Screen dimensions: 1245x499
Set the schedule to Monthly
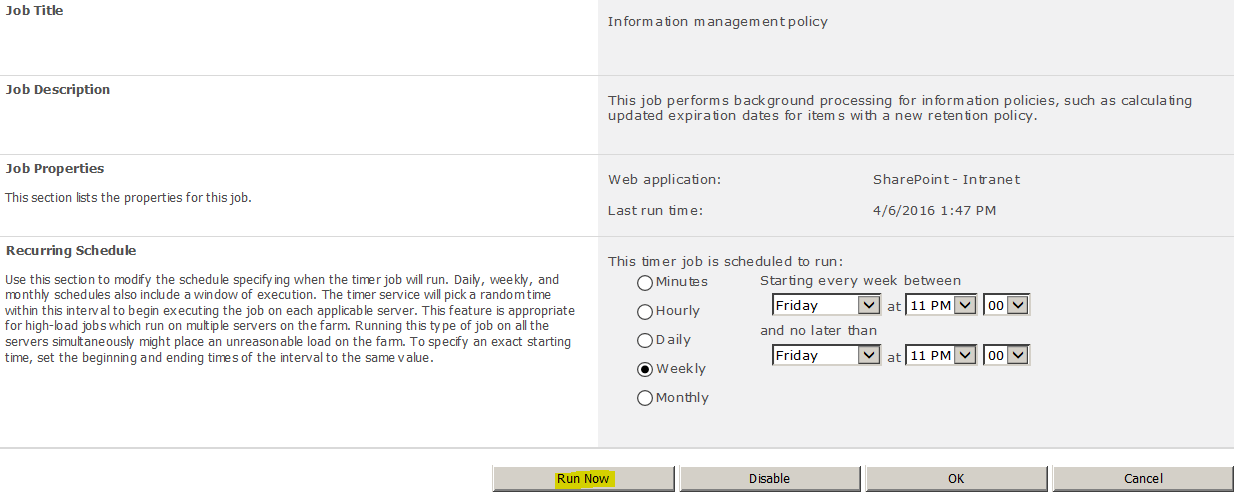point(645,398)
